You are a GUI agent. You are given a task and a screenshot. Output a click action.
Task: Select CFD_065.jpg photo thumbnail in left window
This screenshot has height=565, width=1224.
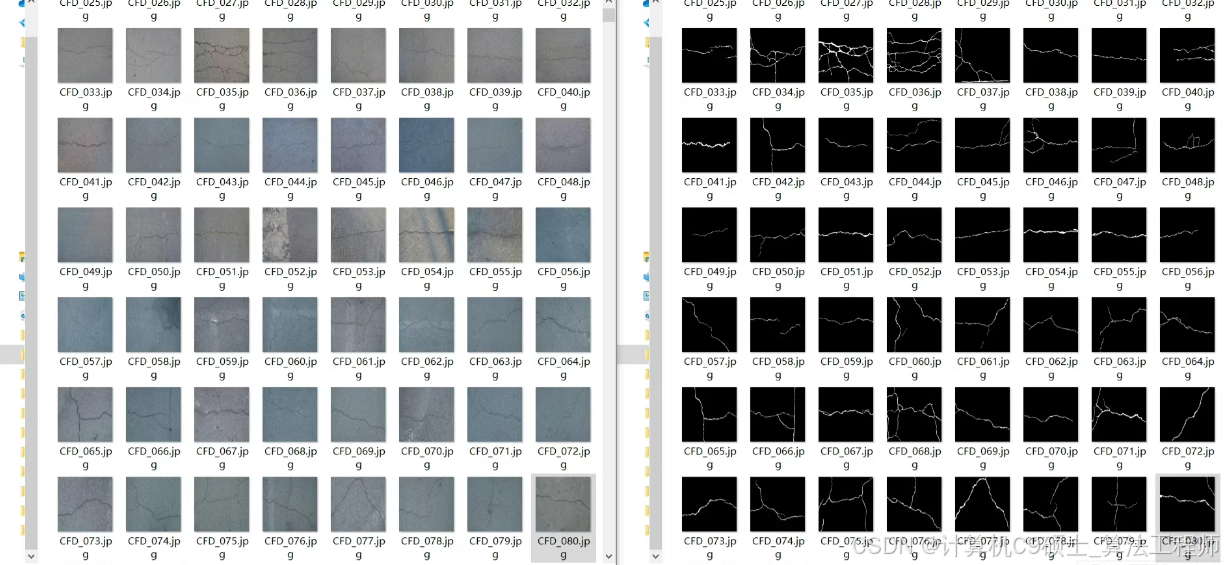coord(85,414)
